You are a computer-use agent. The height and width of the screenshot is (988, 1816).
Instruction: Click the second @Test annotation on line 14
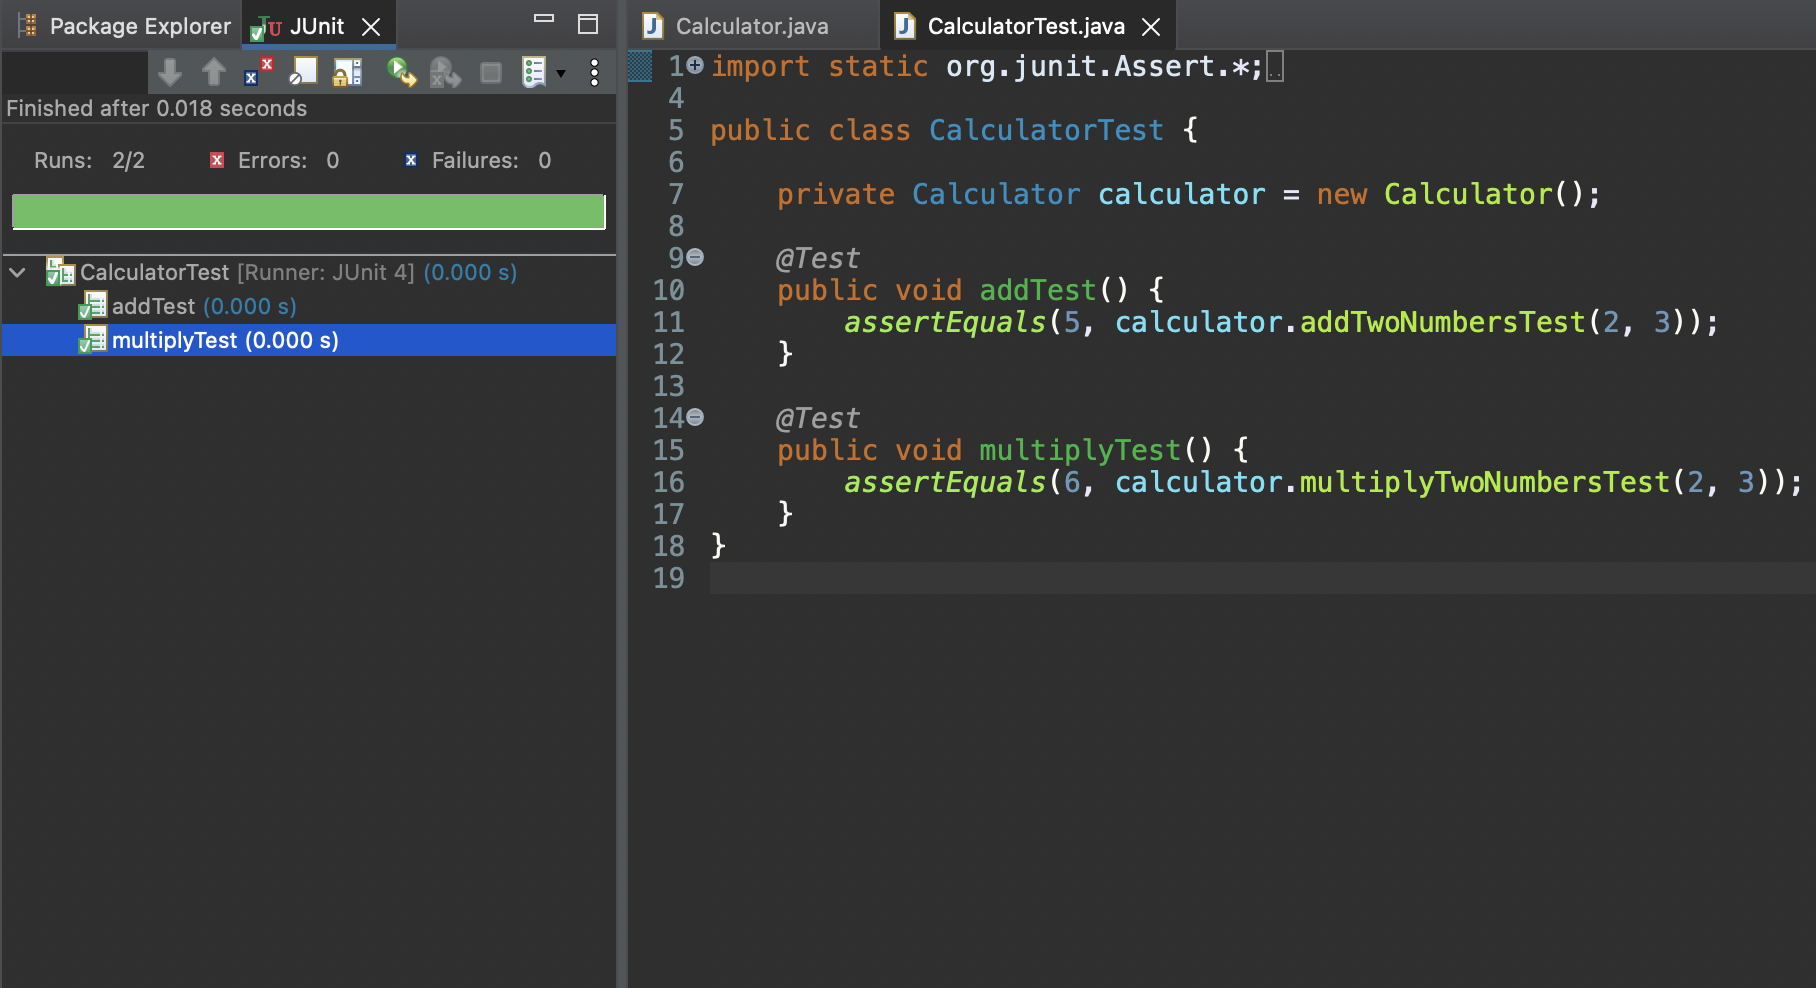coord(818,418)
